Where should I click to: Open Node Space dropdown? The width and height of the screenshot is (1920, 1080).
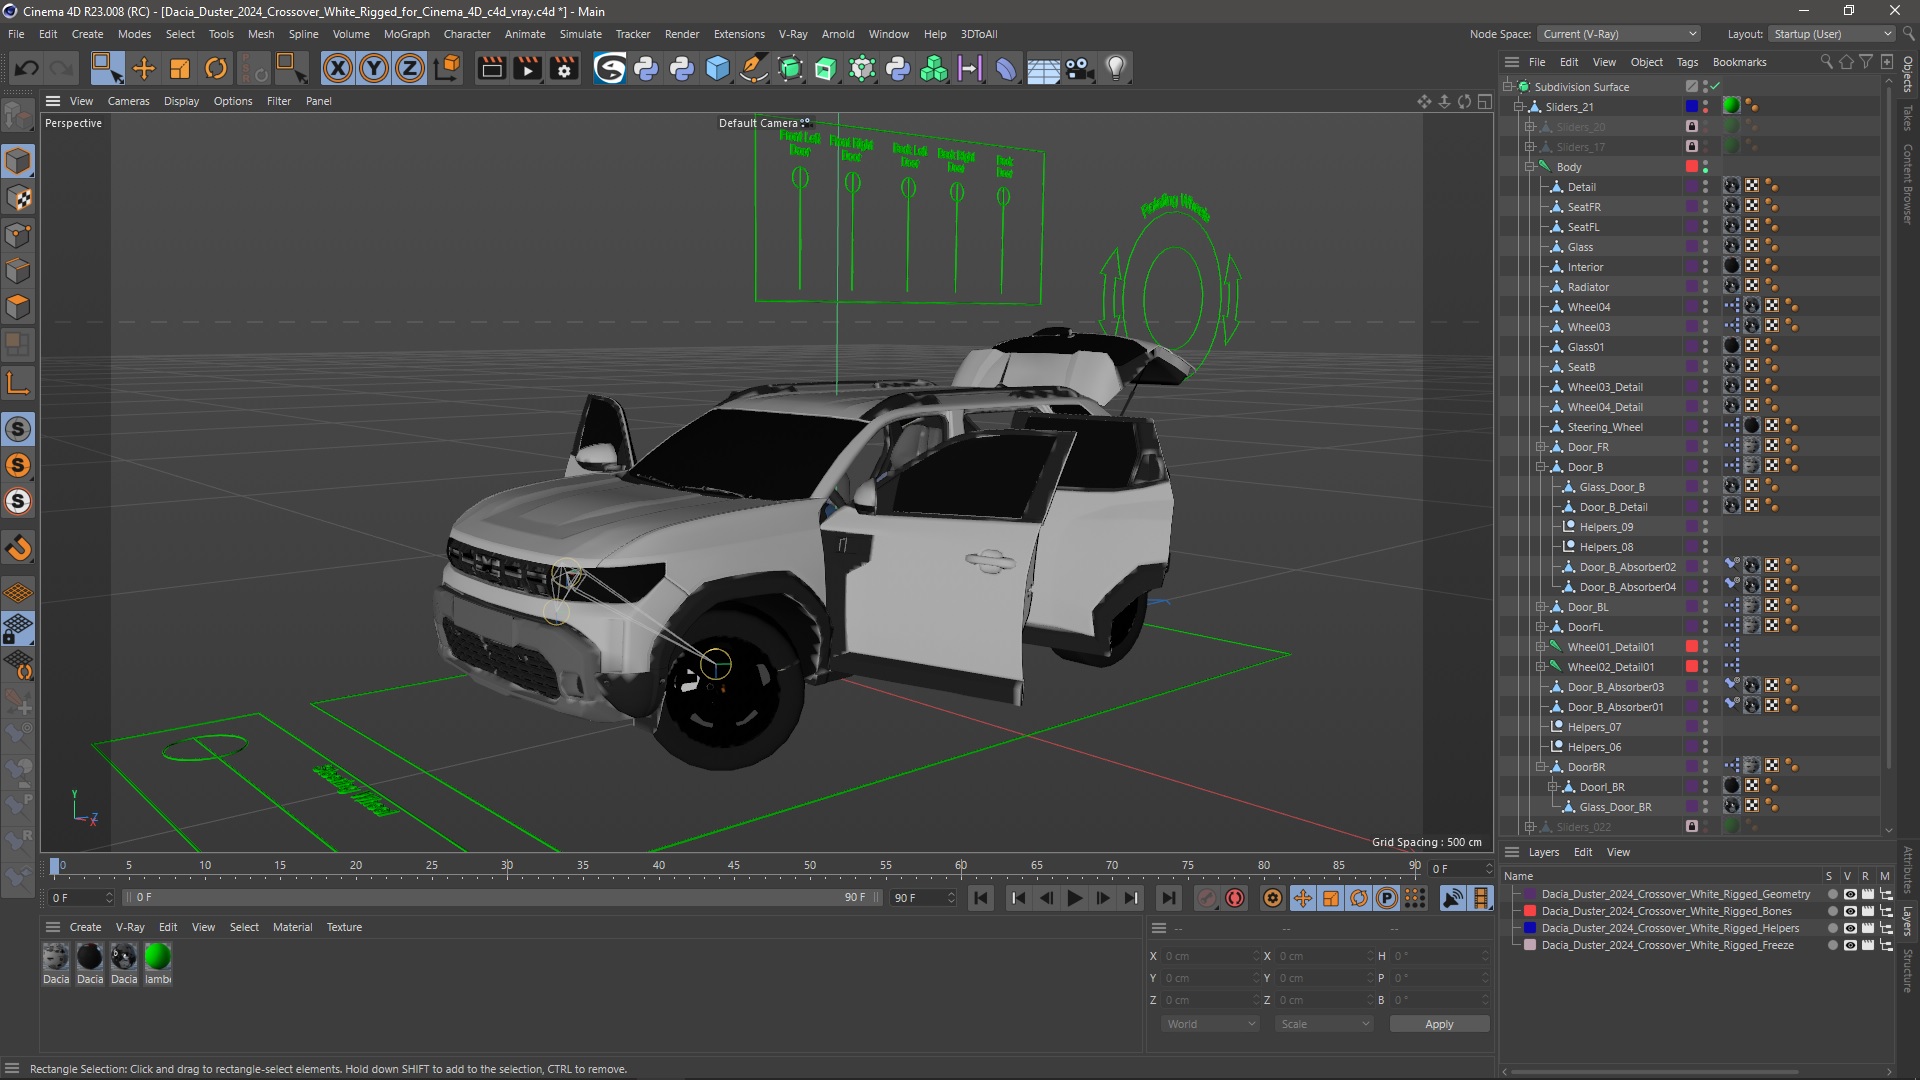pyautogui.click(x=1619, y=34)
